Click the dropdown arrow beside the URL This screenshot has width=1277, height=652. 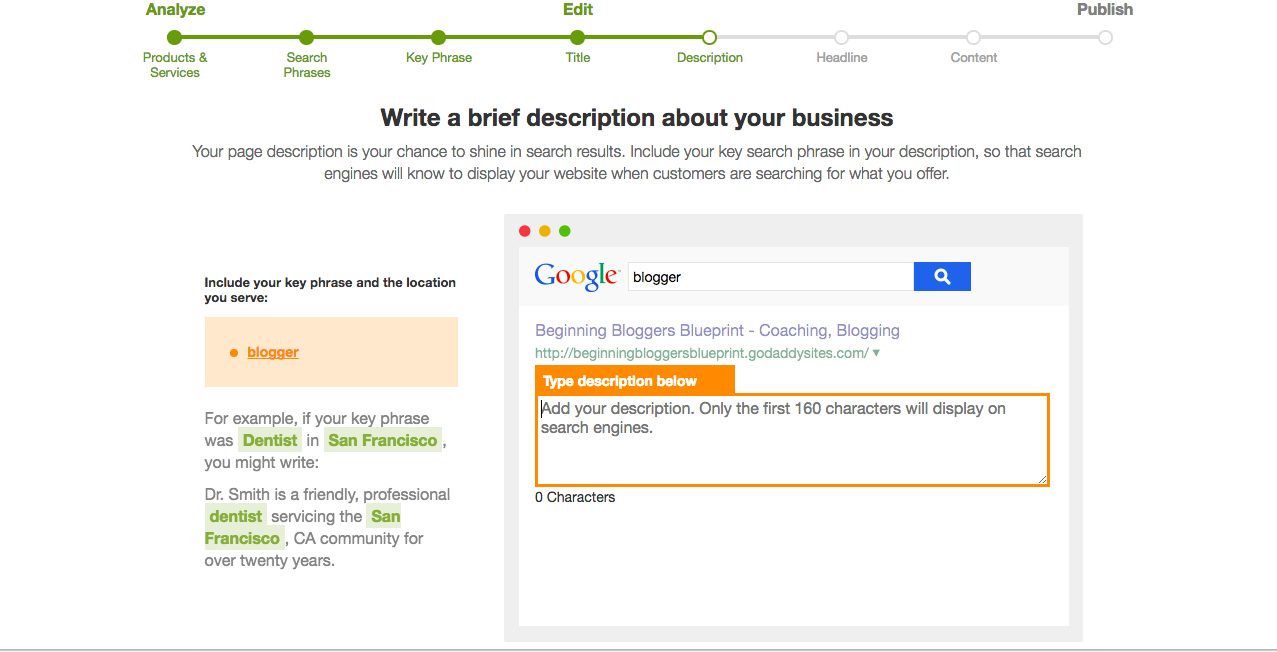[877, 353]
